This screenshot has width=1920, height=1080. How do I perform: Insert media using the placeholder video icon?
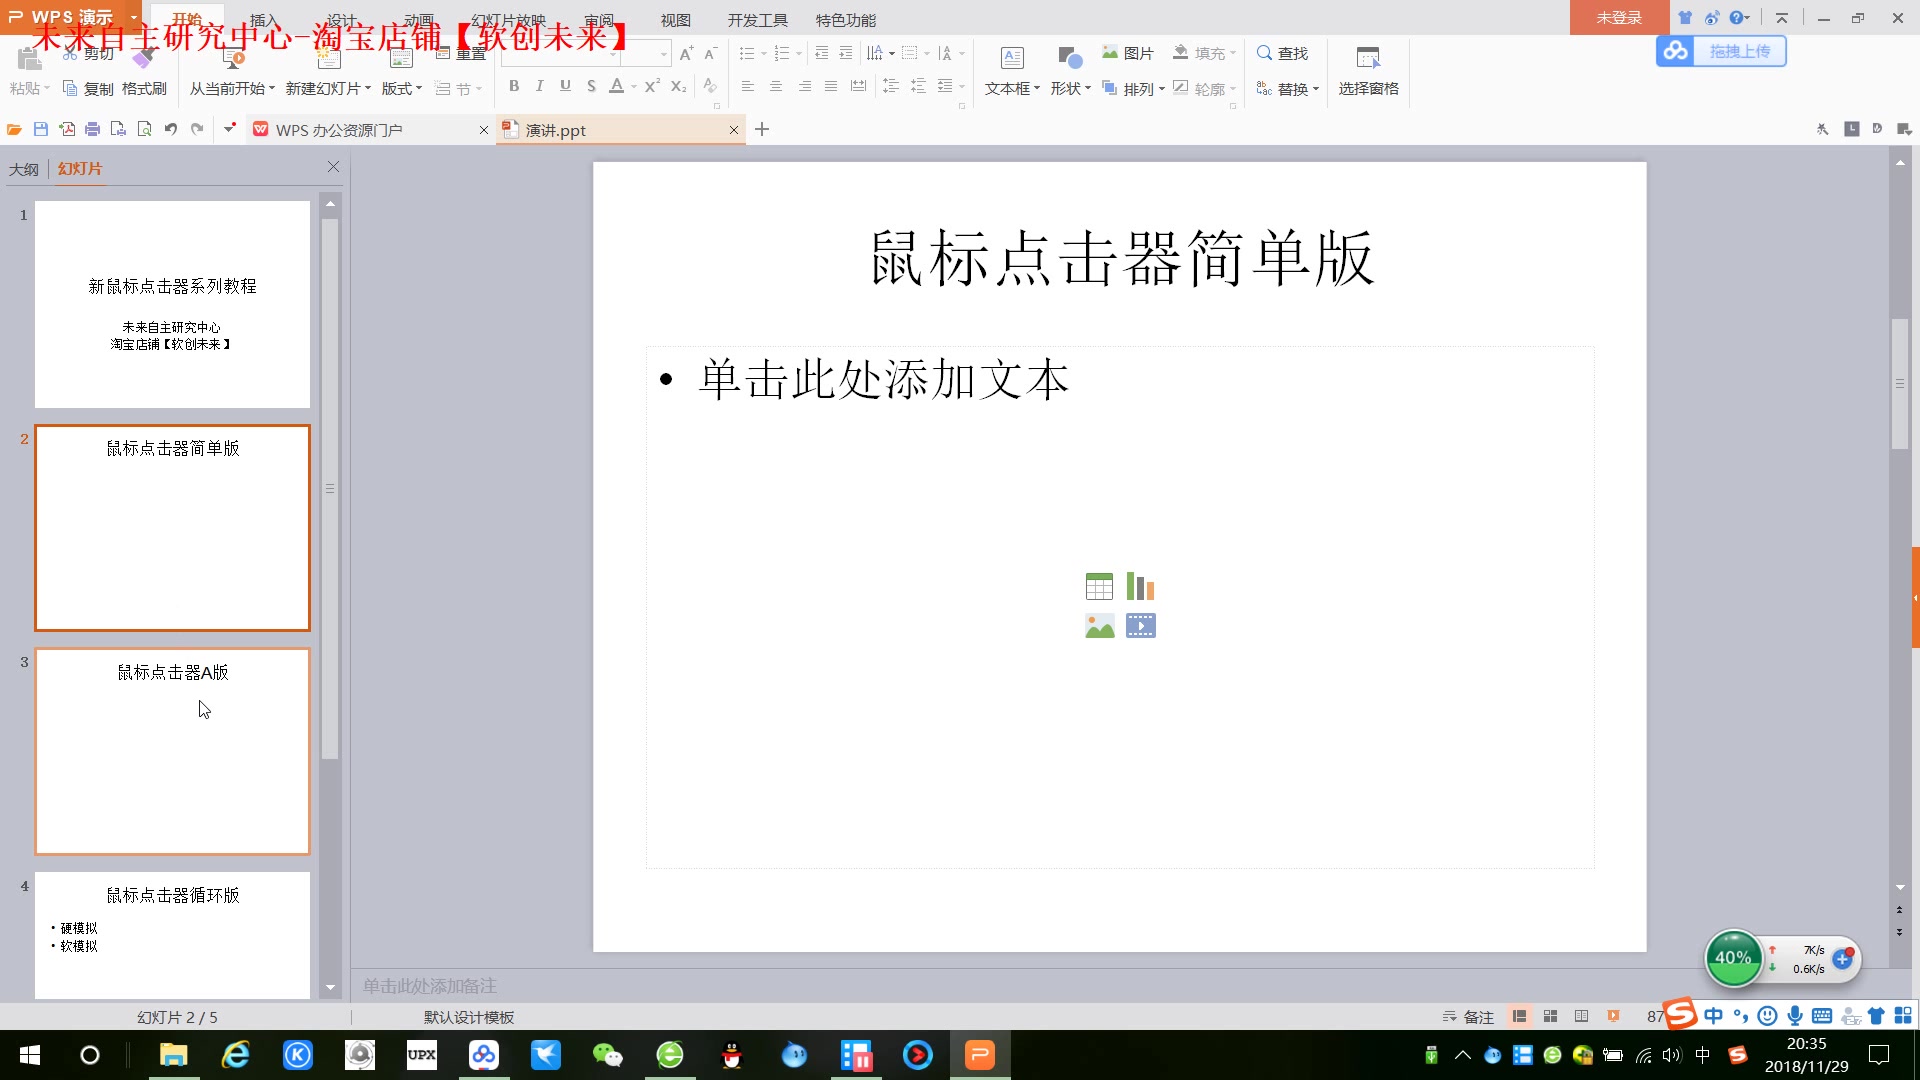click(x=1140, y=625)
